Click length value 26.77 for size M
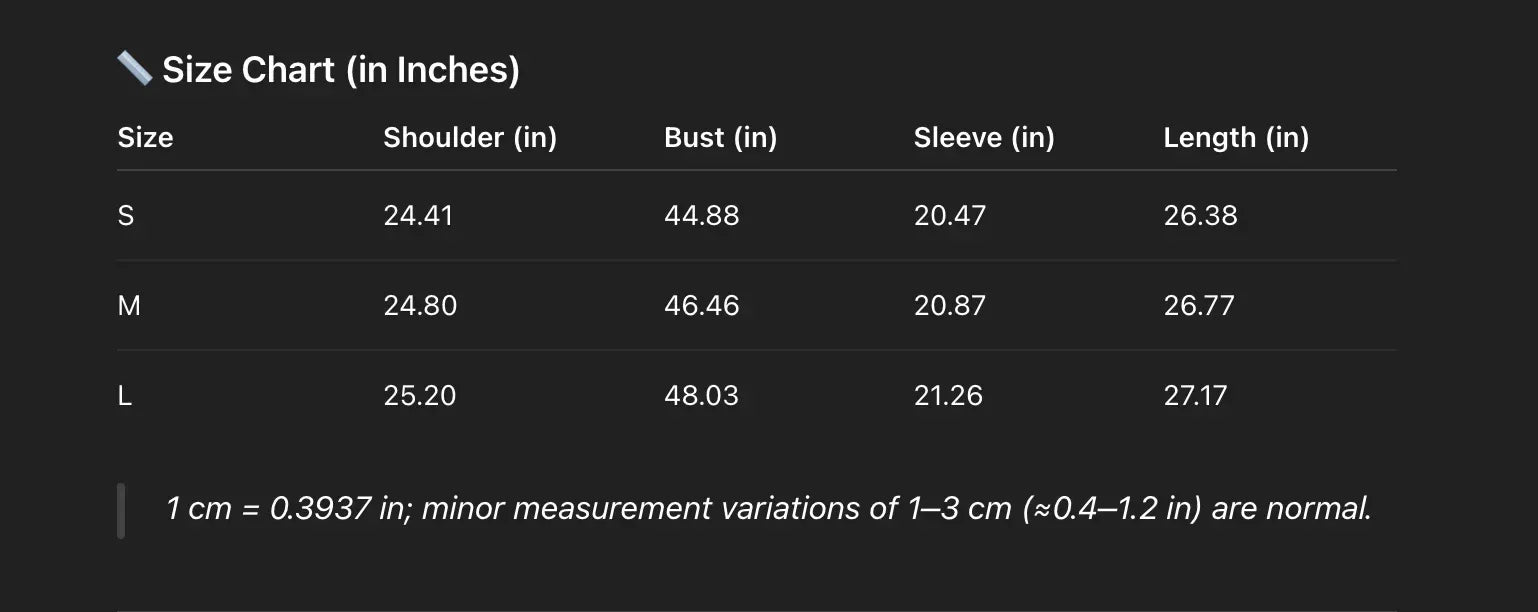The width and height of the screenshot is (1538, 612). [1199, 305]
